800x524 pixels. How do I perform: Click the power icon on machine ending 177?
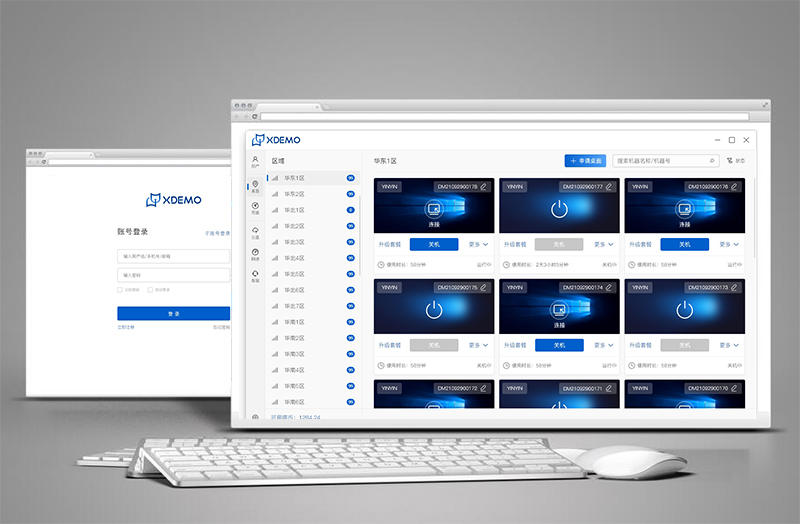[x=559, y=209]
